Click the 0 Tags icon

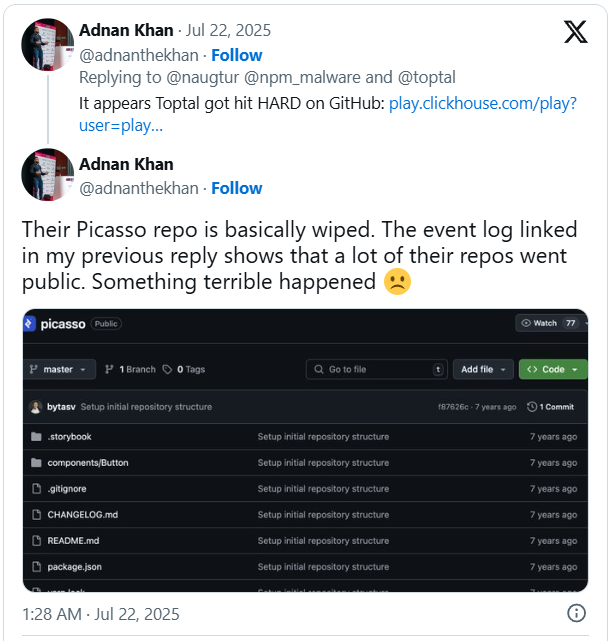167,369
